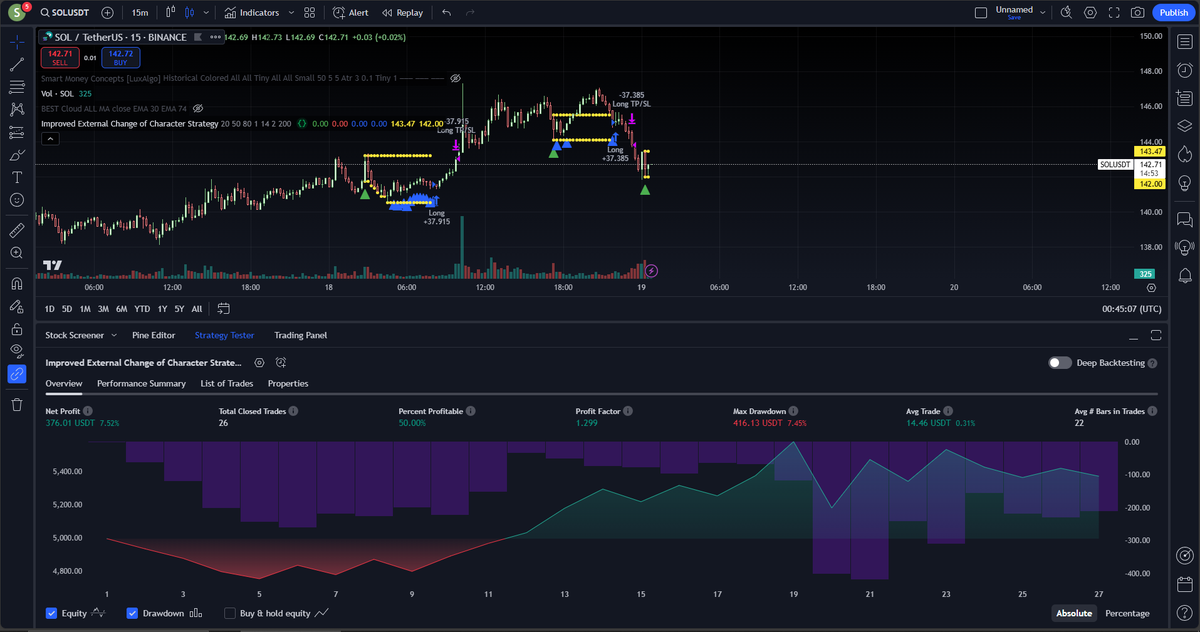Click the blue Publish button
The width and height of the screenshot is (1200, 632).
[1173, 13]
